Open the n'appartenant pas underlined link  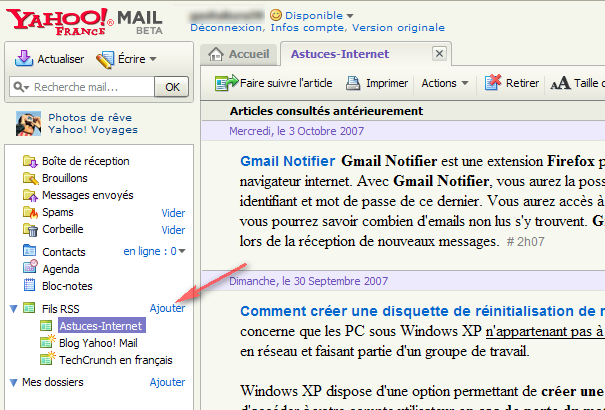(544, 331)
